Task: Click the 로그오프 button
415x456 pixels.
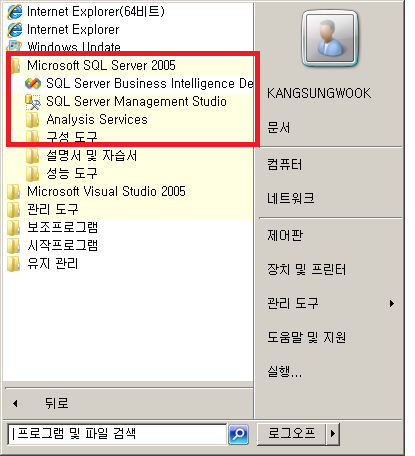Action: click(x=291, y=434)
